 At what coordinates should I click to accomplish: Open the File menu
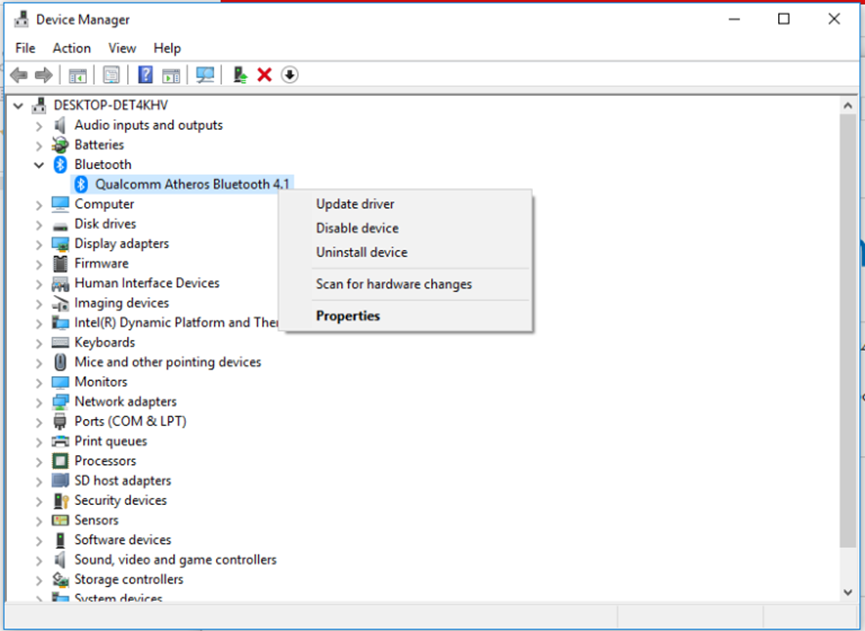(25, 49)
